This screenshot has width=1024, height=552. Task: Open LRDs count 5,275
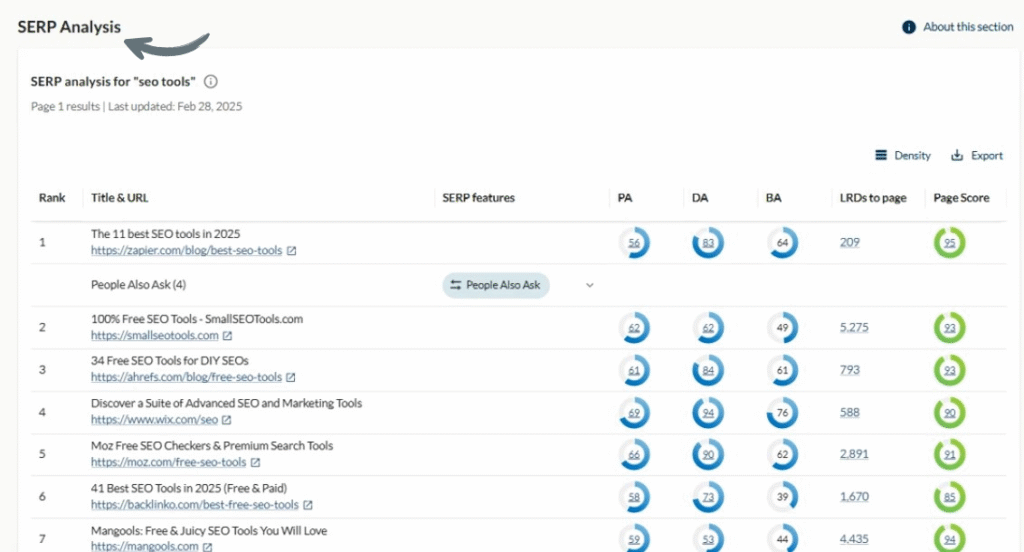pos(854,327)
